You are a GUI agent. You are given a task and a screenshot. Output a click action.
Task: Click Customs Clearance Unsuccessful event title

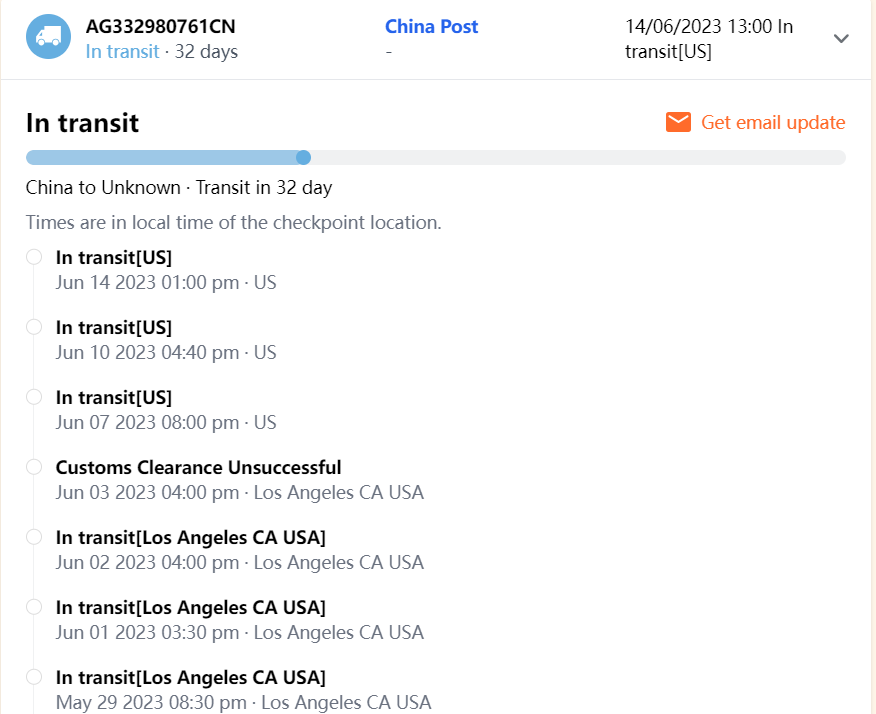tap(198, 467)
